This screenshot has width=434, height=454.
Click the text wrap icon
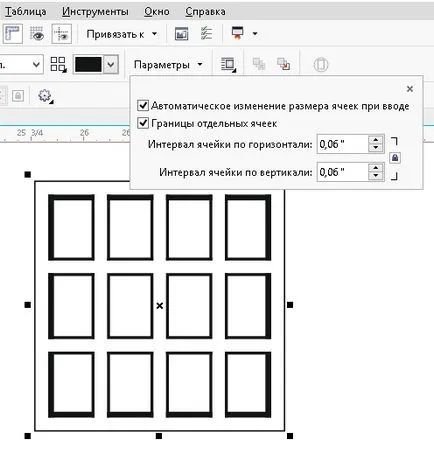click(x=229, y=64)
